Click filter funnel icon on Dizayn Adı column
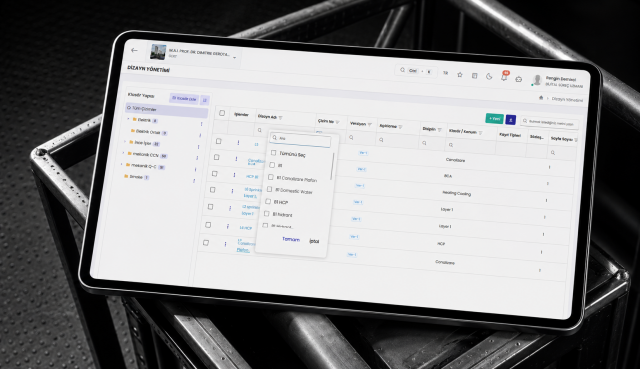This screenshot has width=640, height=369. pyautogui.click(x=280, y=118)
